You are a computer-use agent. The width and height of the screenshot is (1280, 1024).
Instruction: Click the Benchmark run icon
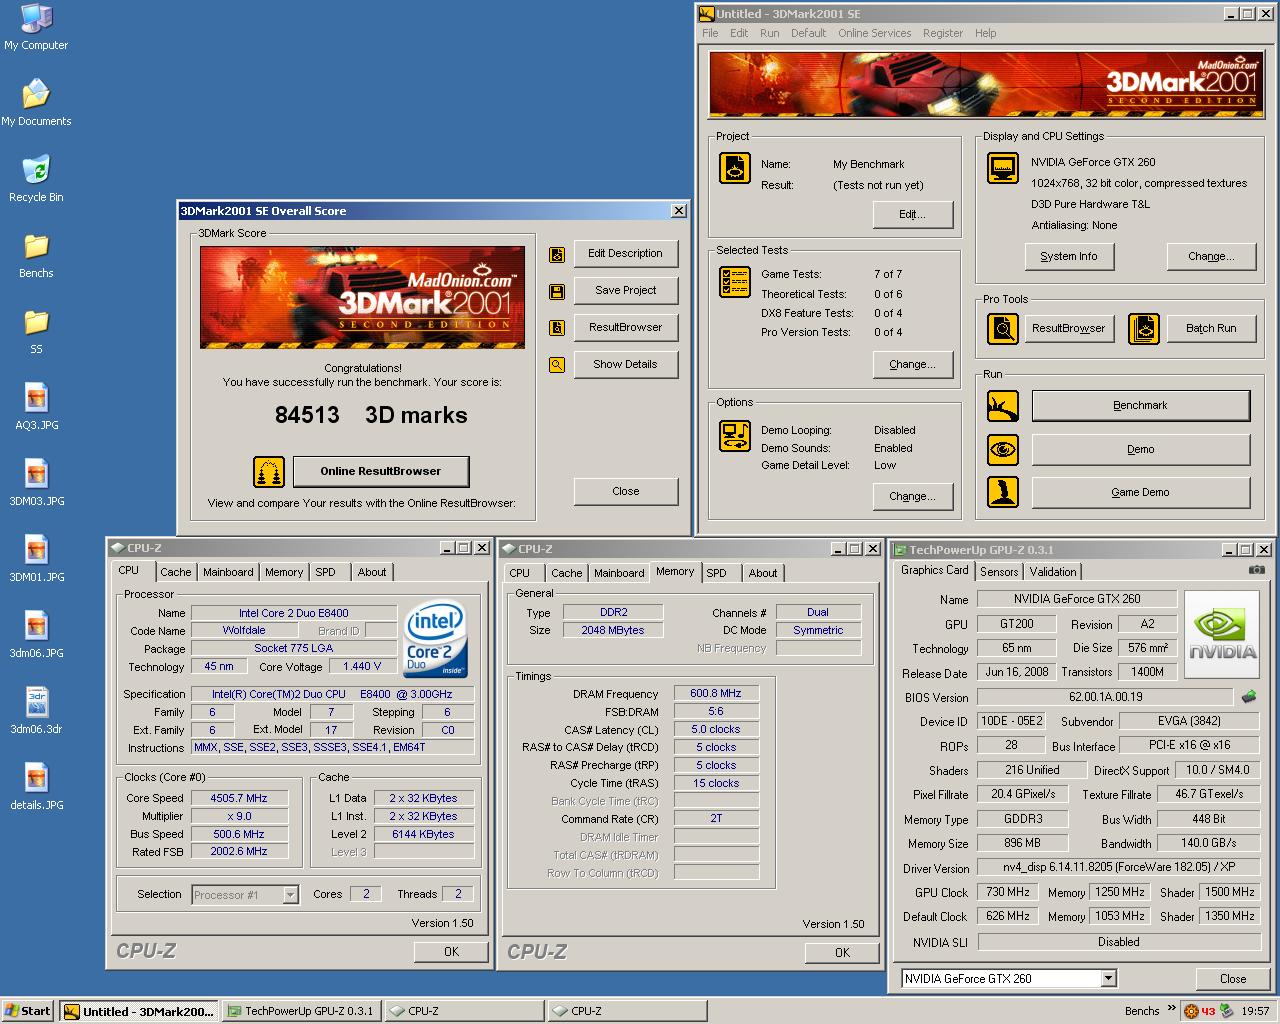1002,406
